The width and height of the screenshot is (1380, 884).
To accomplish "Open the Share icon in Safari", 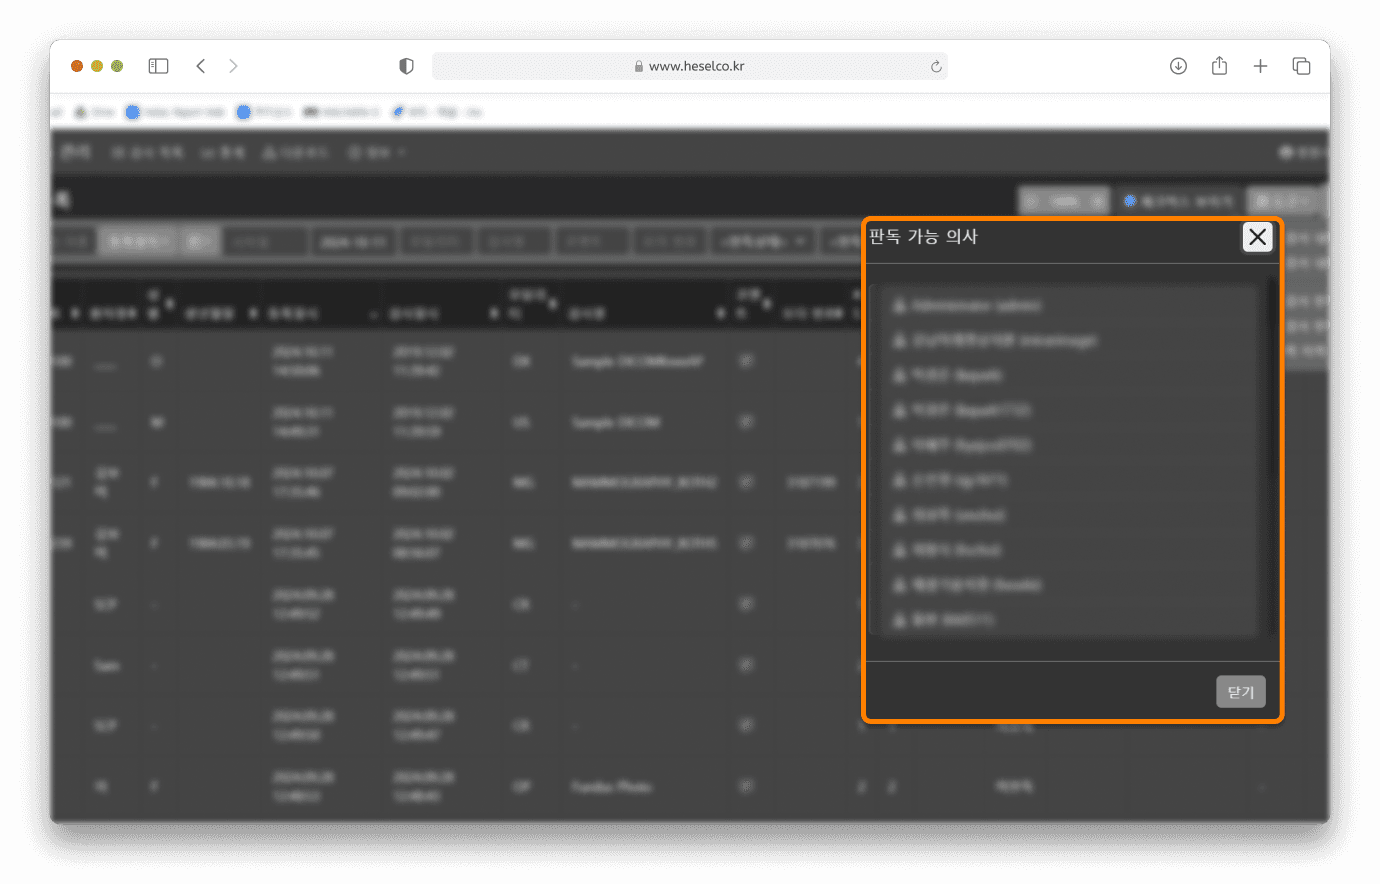I will 1219,66.
